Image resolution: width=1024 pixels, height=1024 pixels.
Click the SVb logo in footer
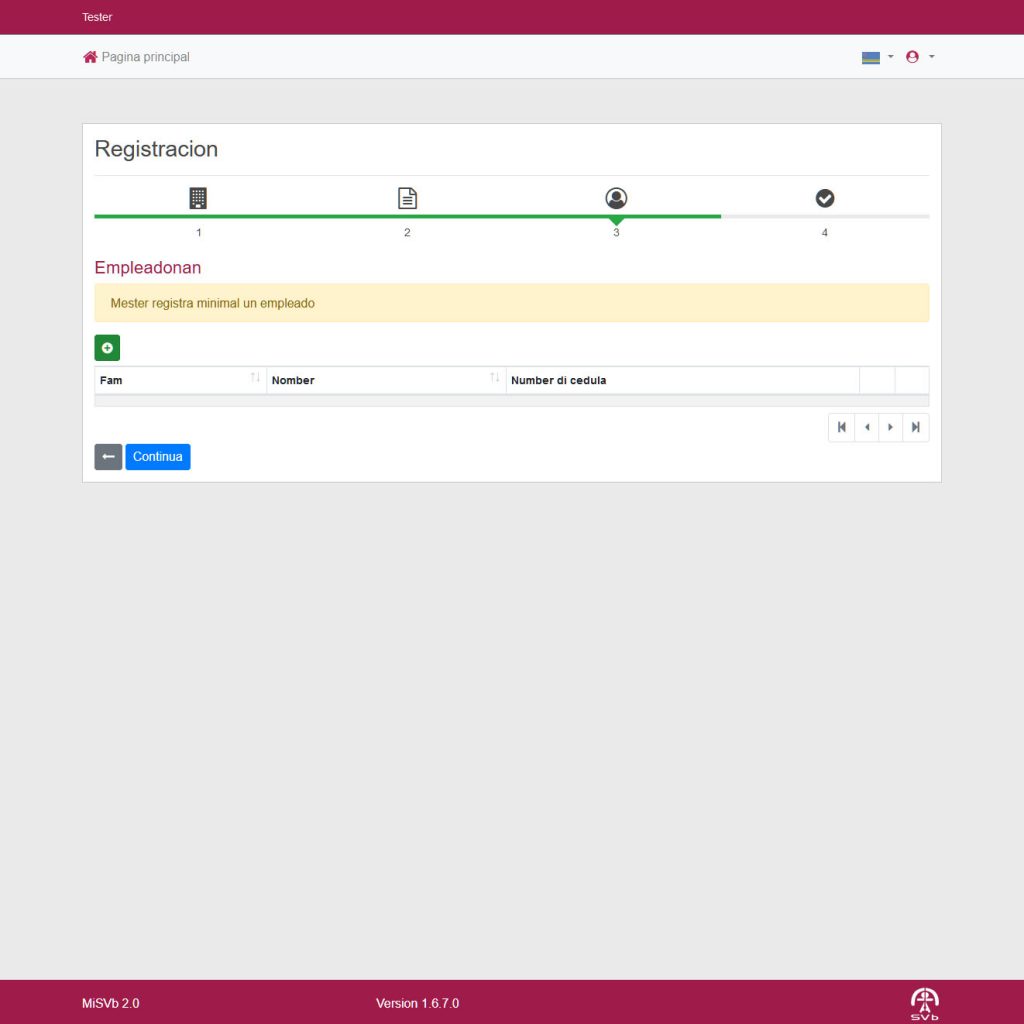coord(924,1003)
